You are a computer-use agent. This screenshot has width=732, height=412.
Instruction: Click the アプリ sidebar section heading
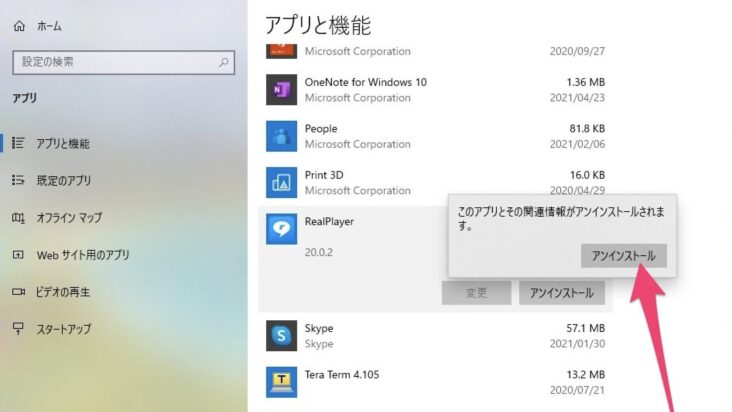(24, 98)
